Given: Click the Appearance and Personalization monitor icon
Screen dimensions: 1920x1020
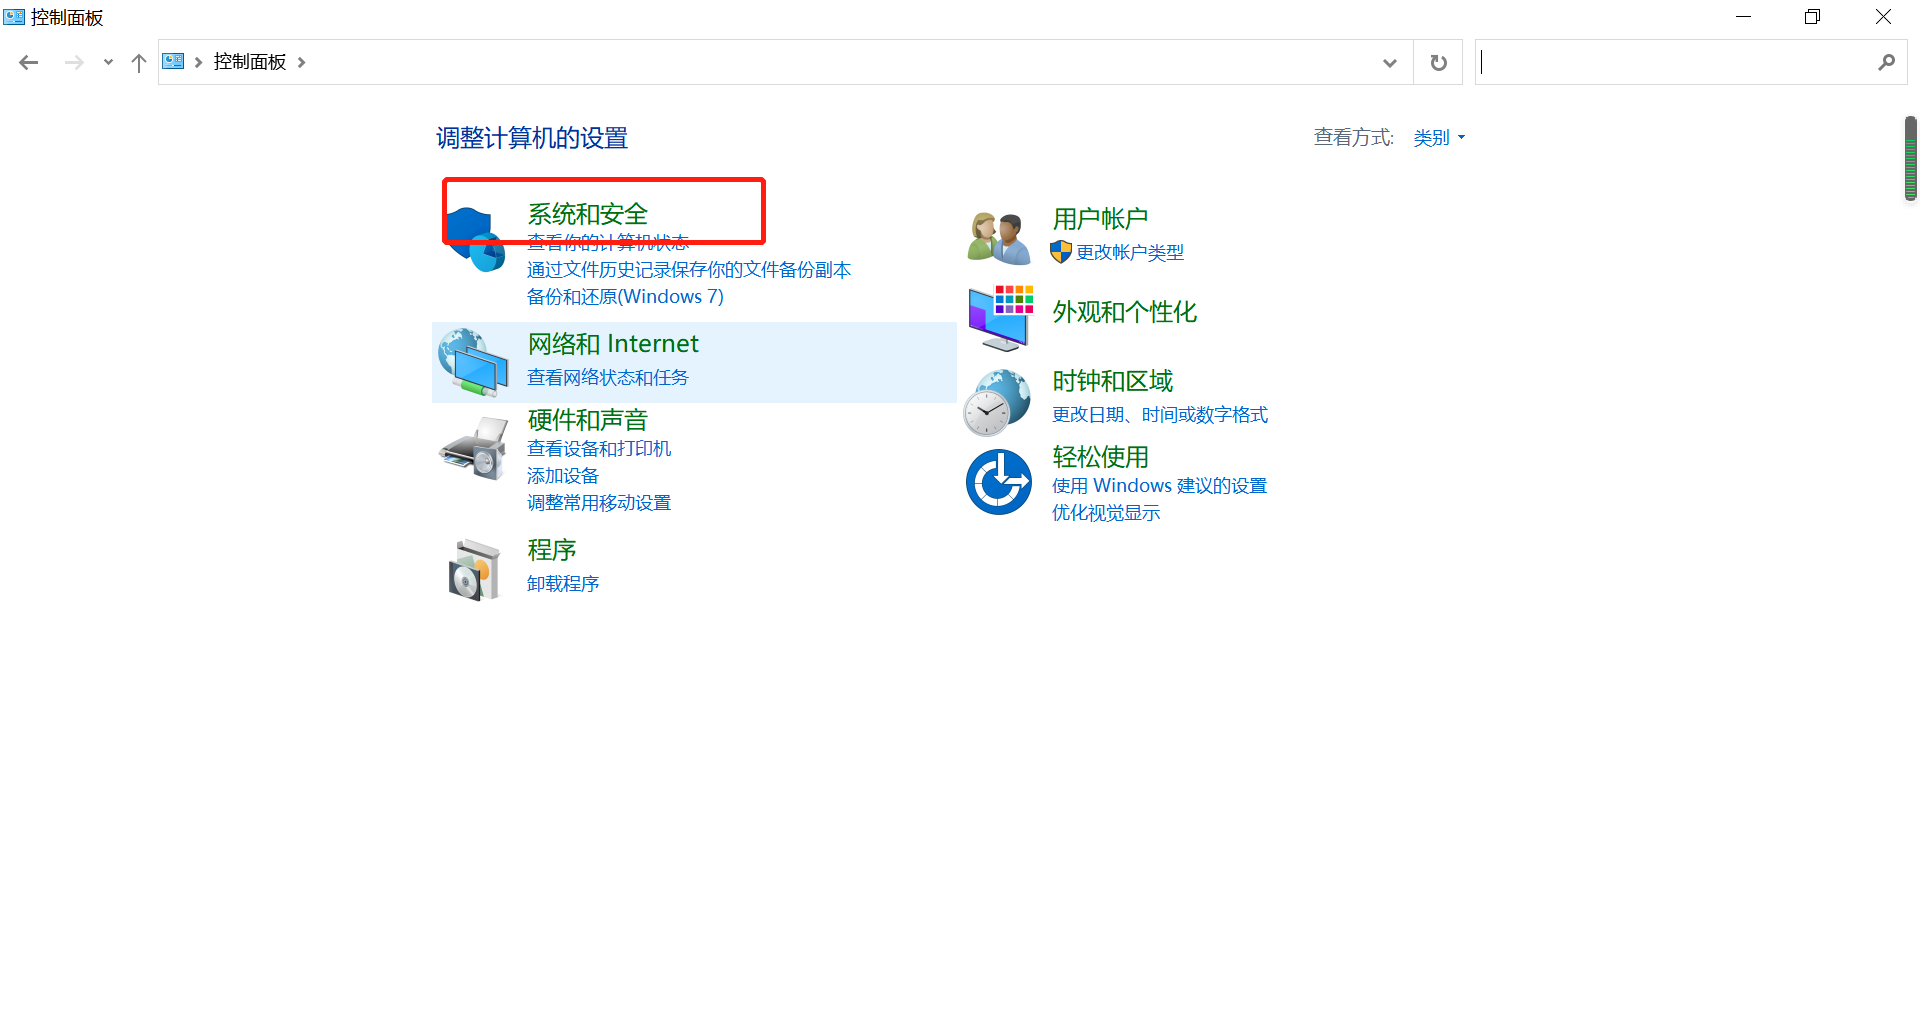Looking at the screenshot, I should coord(1000,318).
